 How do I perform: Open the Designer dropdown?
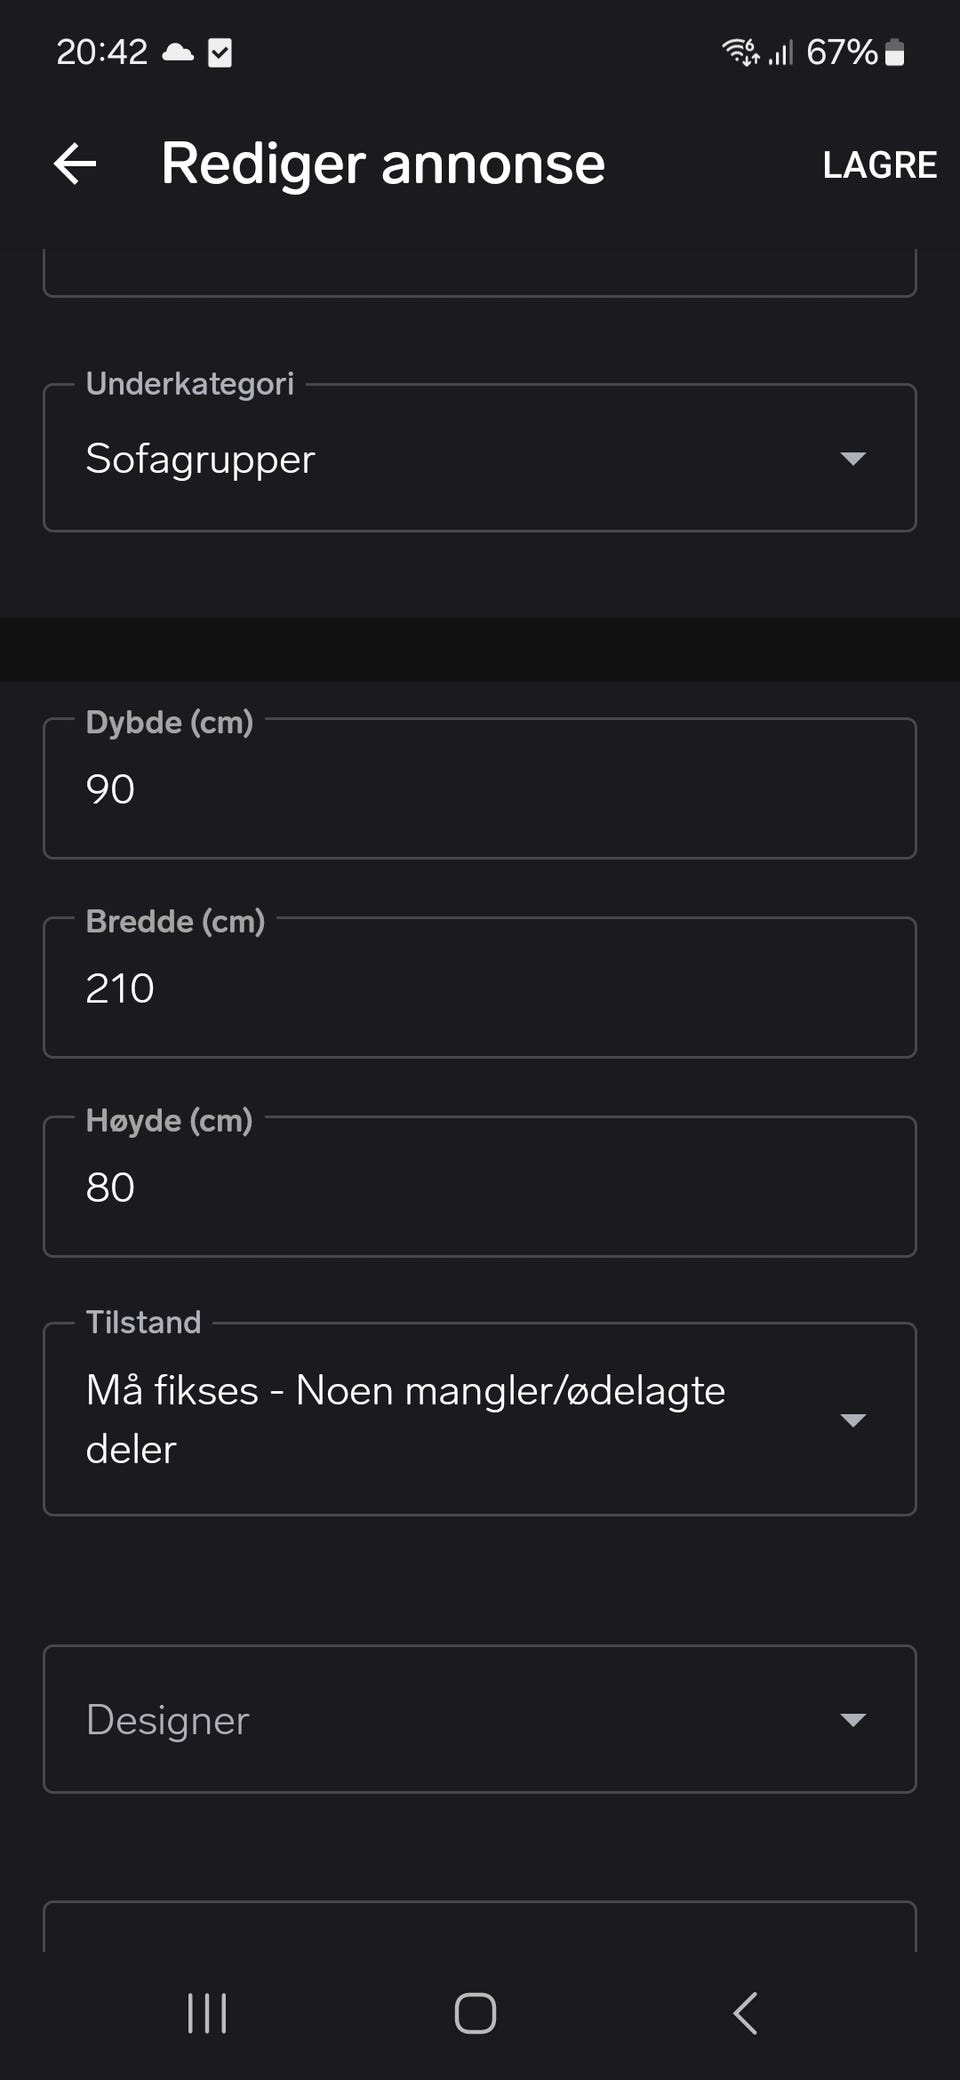[x=479, y=1719]
